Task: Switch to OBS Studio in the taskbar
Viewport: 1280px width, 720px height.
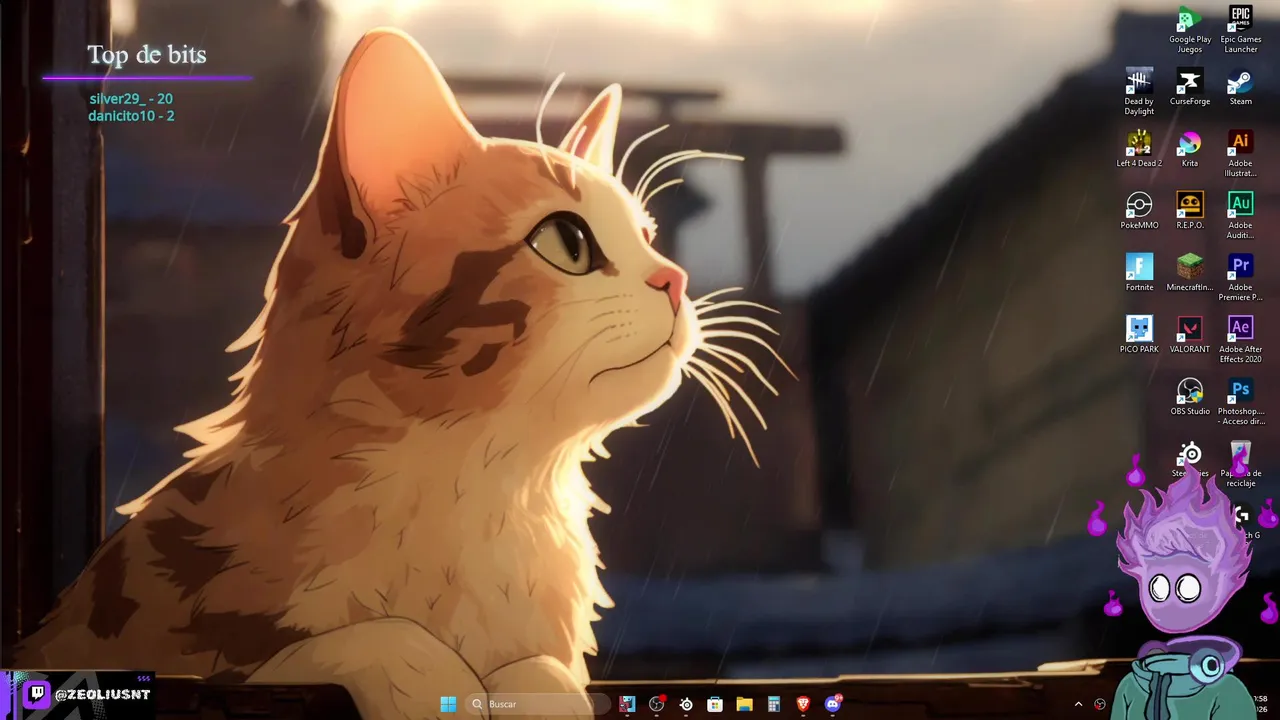Action: (x=657, y=704)
